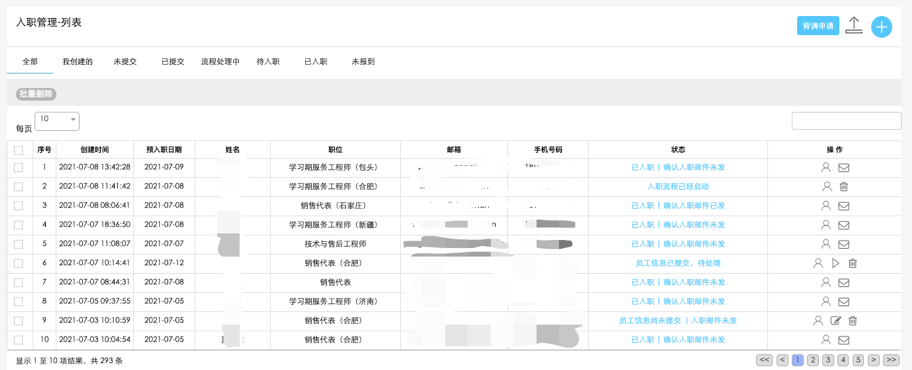
Task: Click envelope icon in row 10
Action: coord(843,340)
